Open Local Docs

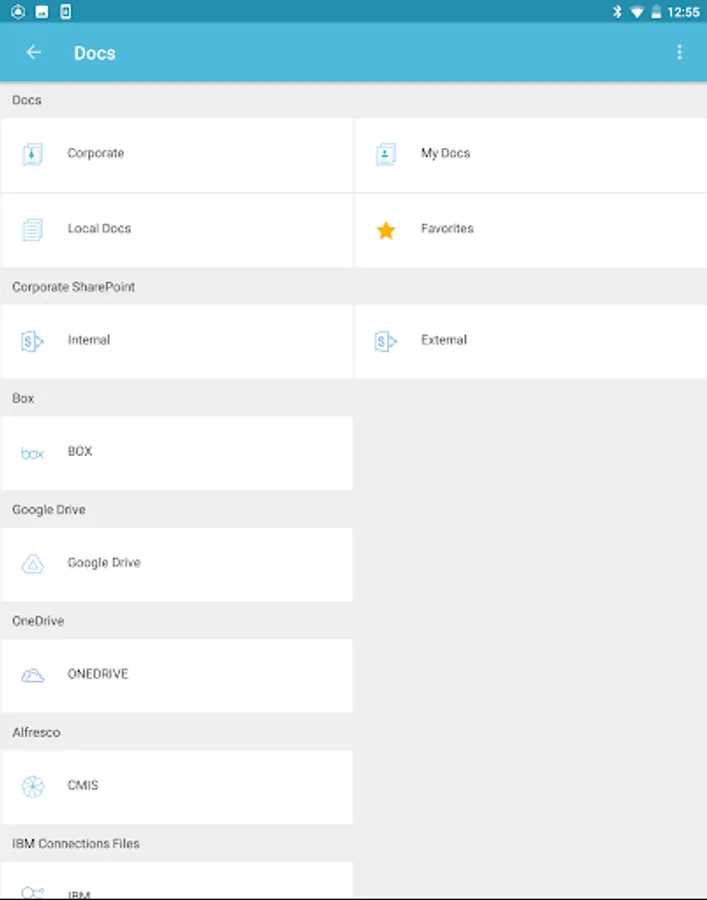(x=177, y=230)
